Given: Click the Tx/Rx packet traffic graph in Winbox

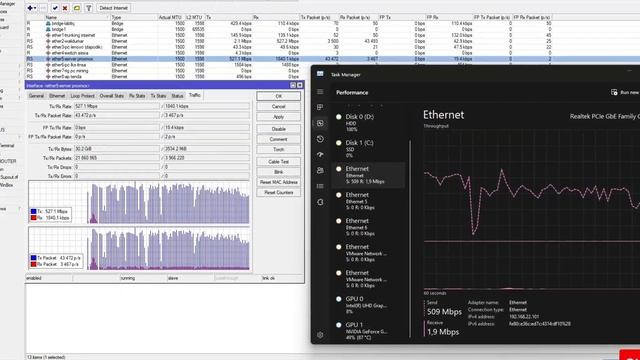Looking at the screenshot, I should [139, 249].
